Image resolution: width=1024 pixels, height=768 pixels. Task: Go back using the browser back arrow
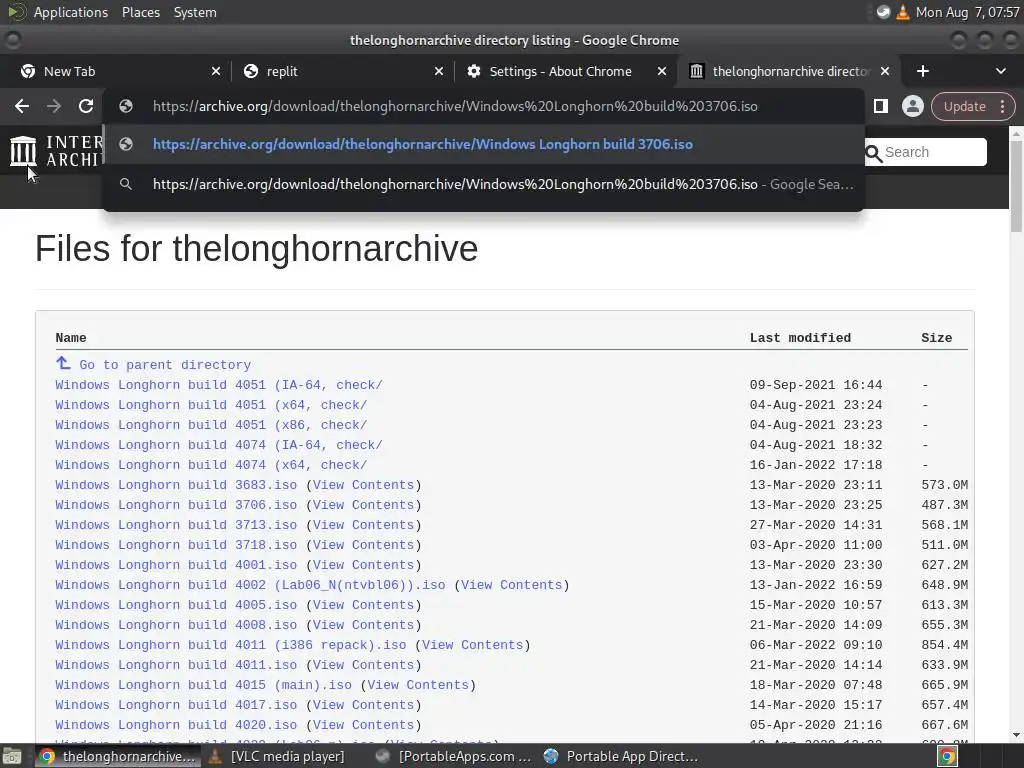pos(22,106)
